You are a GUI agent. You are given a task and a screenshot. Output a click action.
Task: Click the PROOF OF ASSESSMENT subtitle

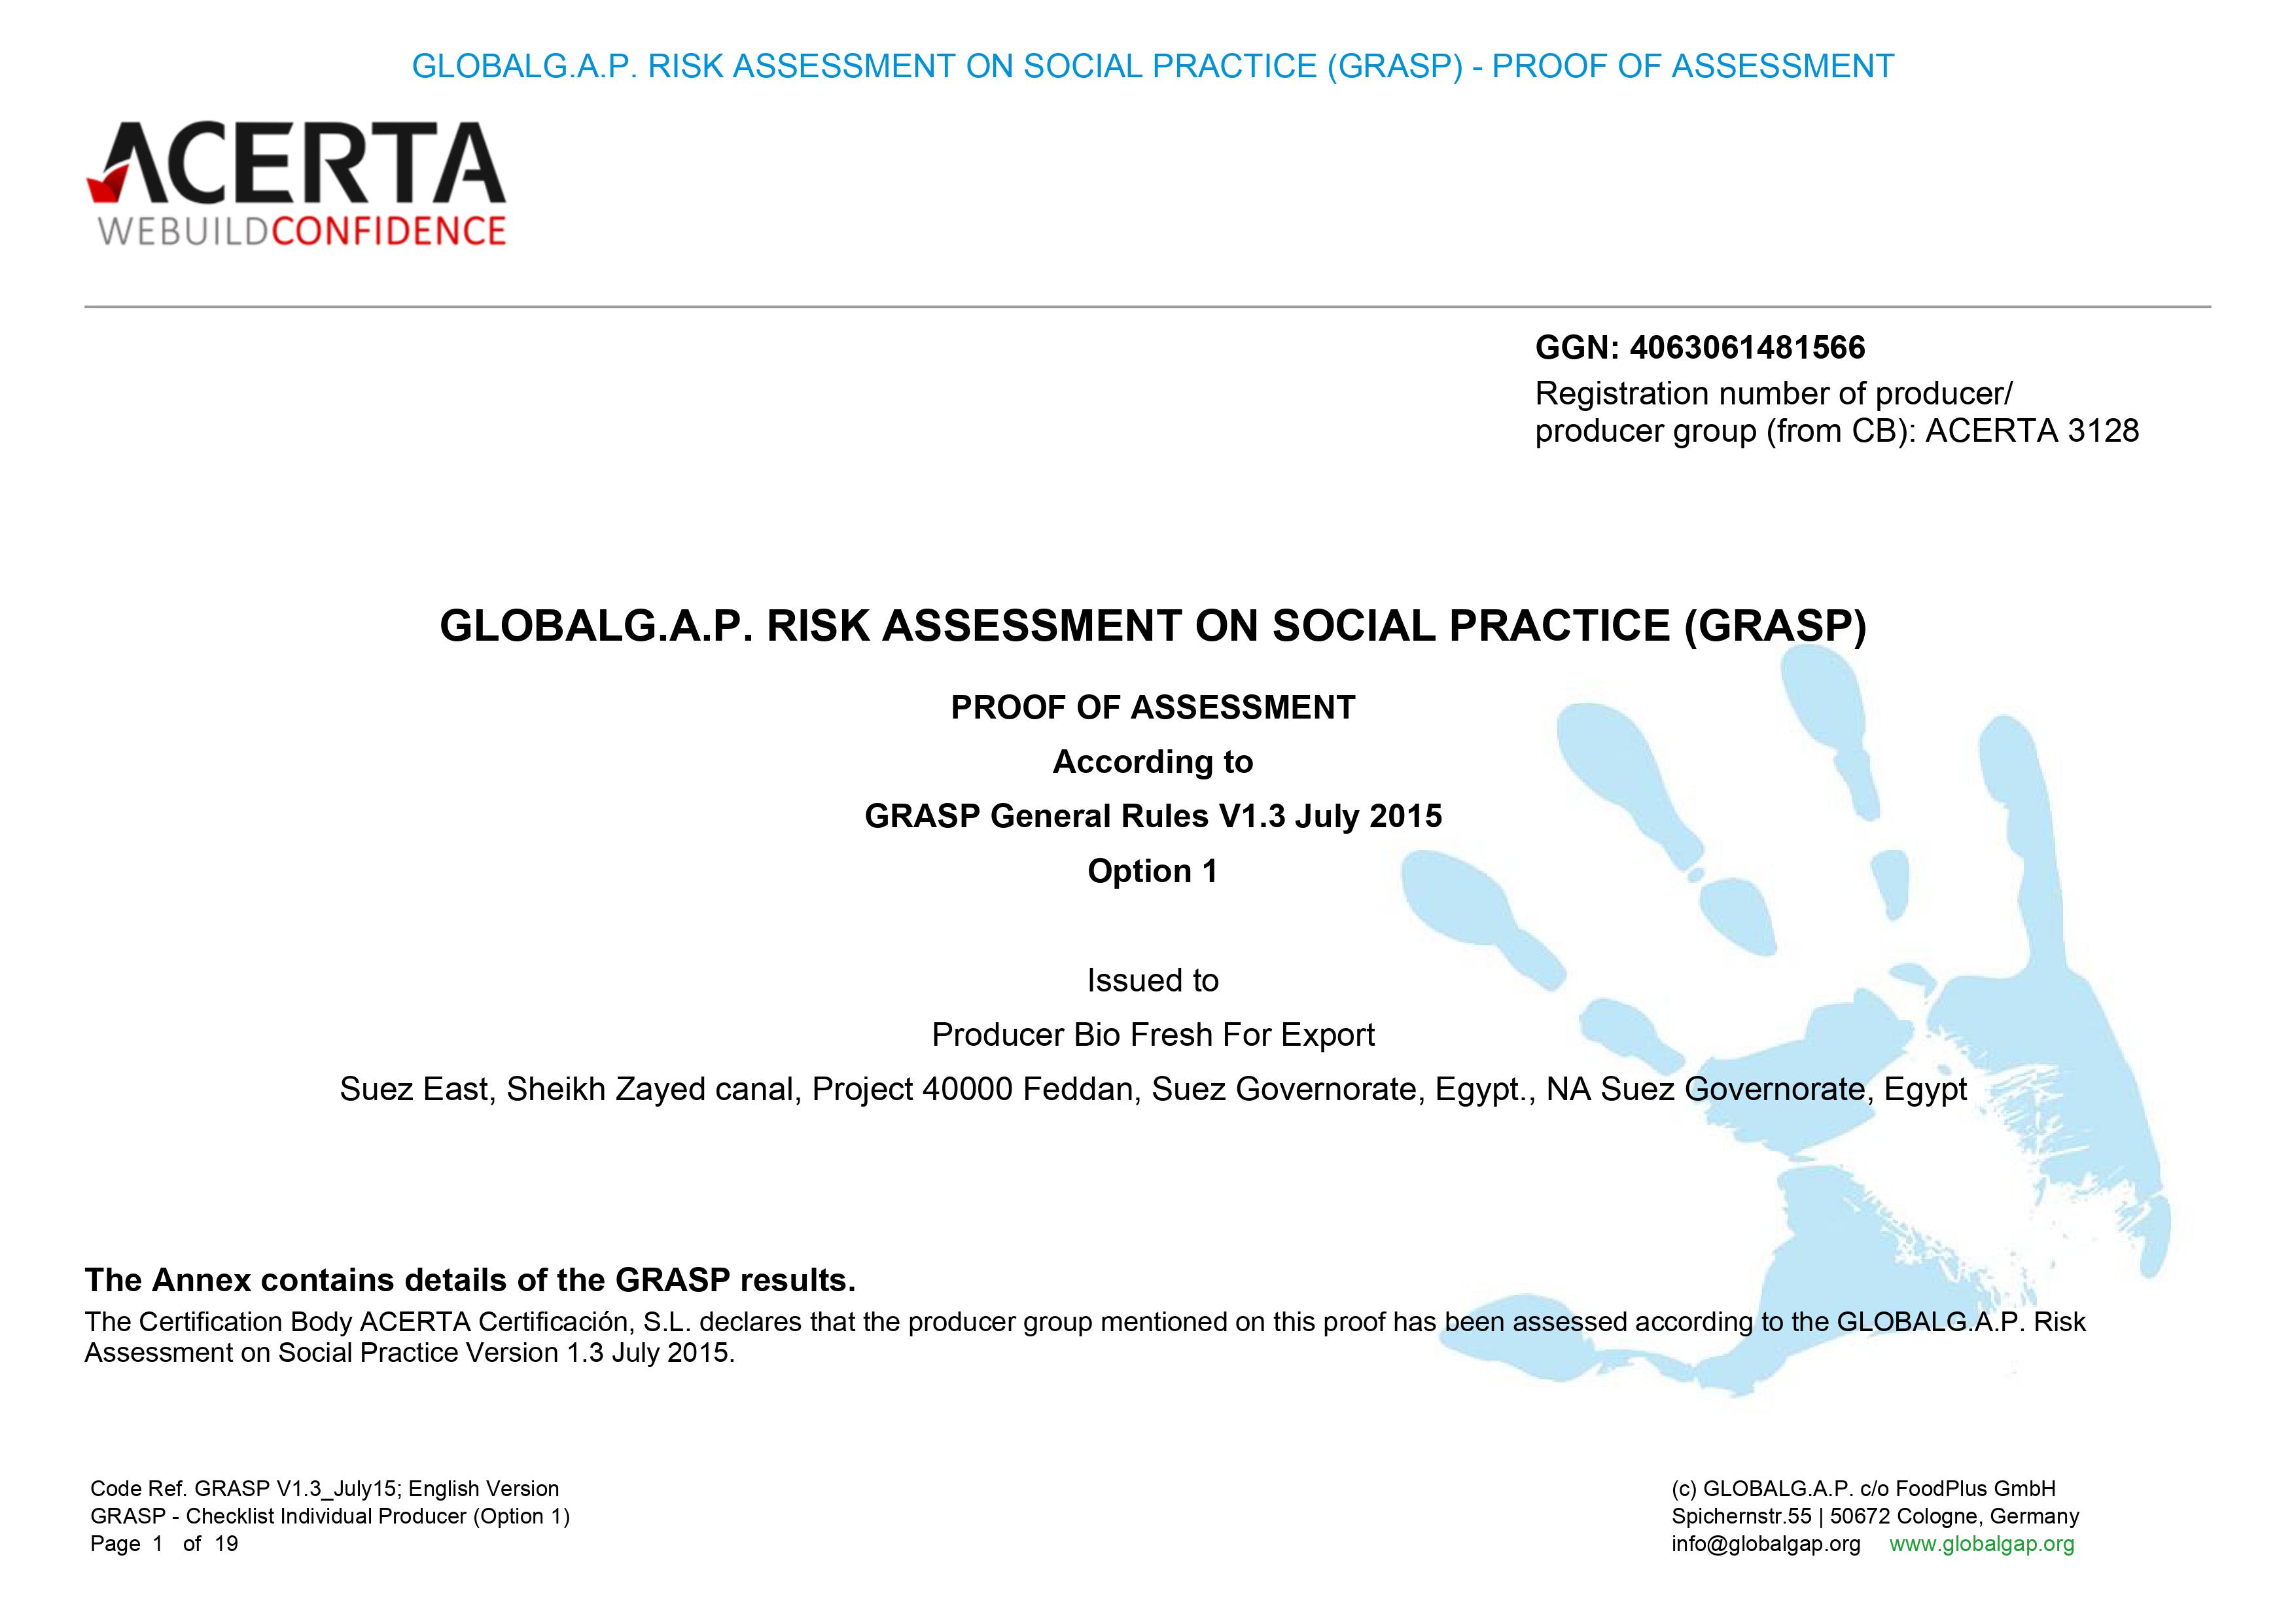pos(1152,707)
